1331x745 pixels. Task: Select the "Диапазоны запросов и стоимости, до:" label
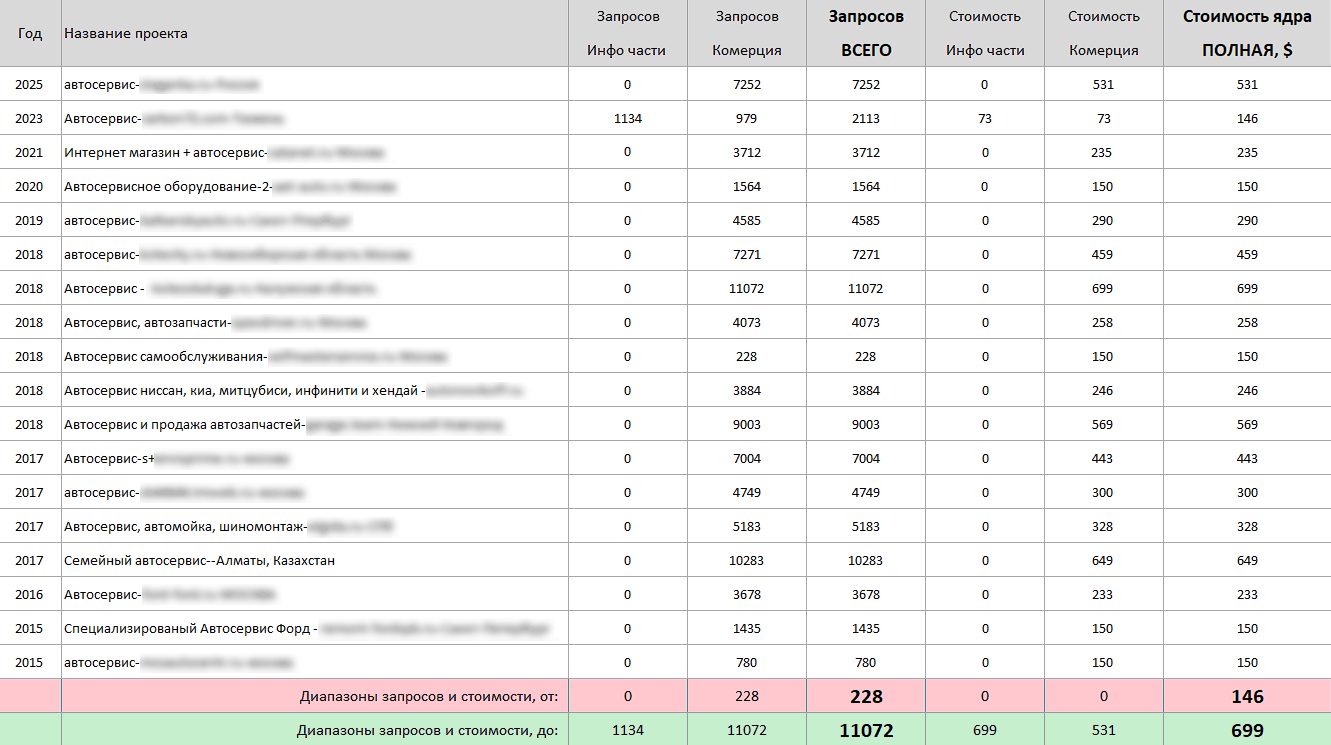[x=427, y=731]
